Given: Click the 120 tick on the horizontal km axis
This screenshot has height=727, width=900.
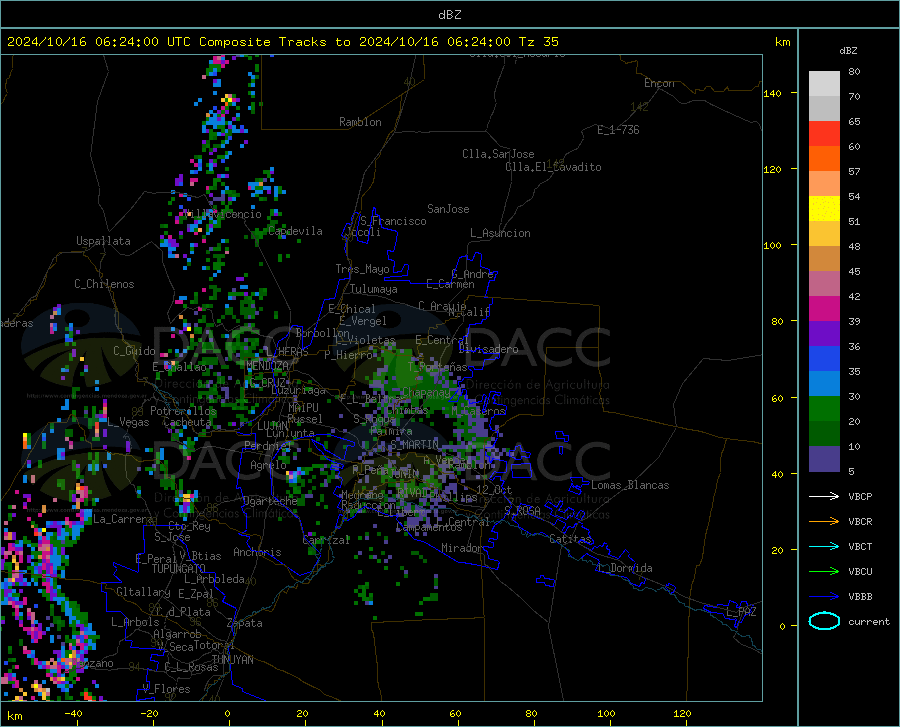Looking at the screenshot, I should click(682, 713).
